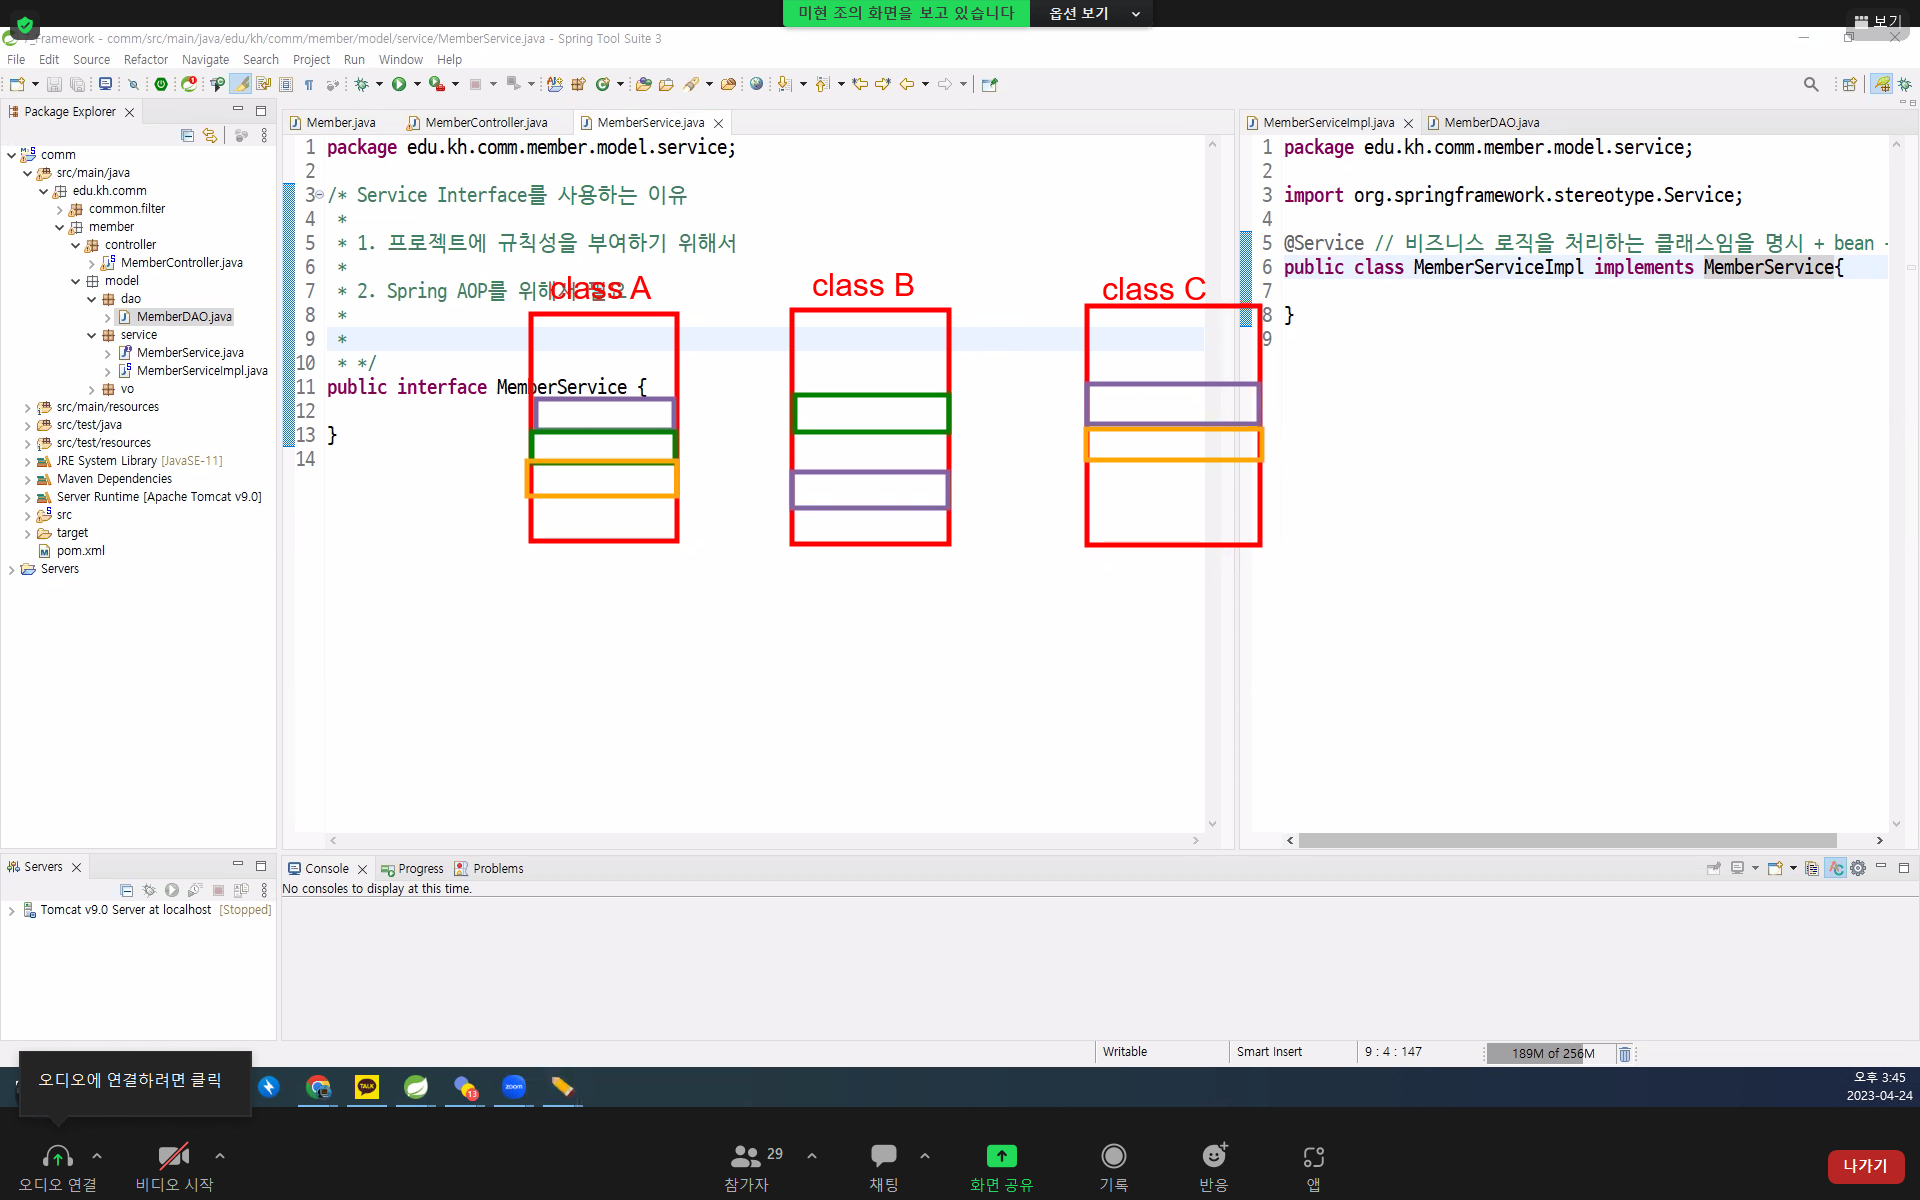Close the MemberService.java editor tab
The height and width of the screenshot is (1200, 1920).
718,123
